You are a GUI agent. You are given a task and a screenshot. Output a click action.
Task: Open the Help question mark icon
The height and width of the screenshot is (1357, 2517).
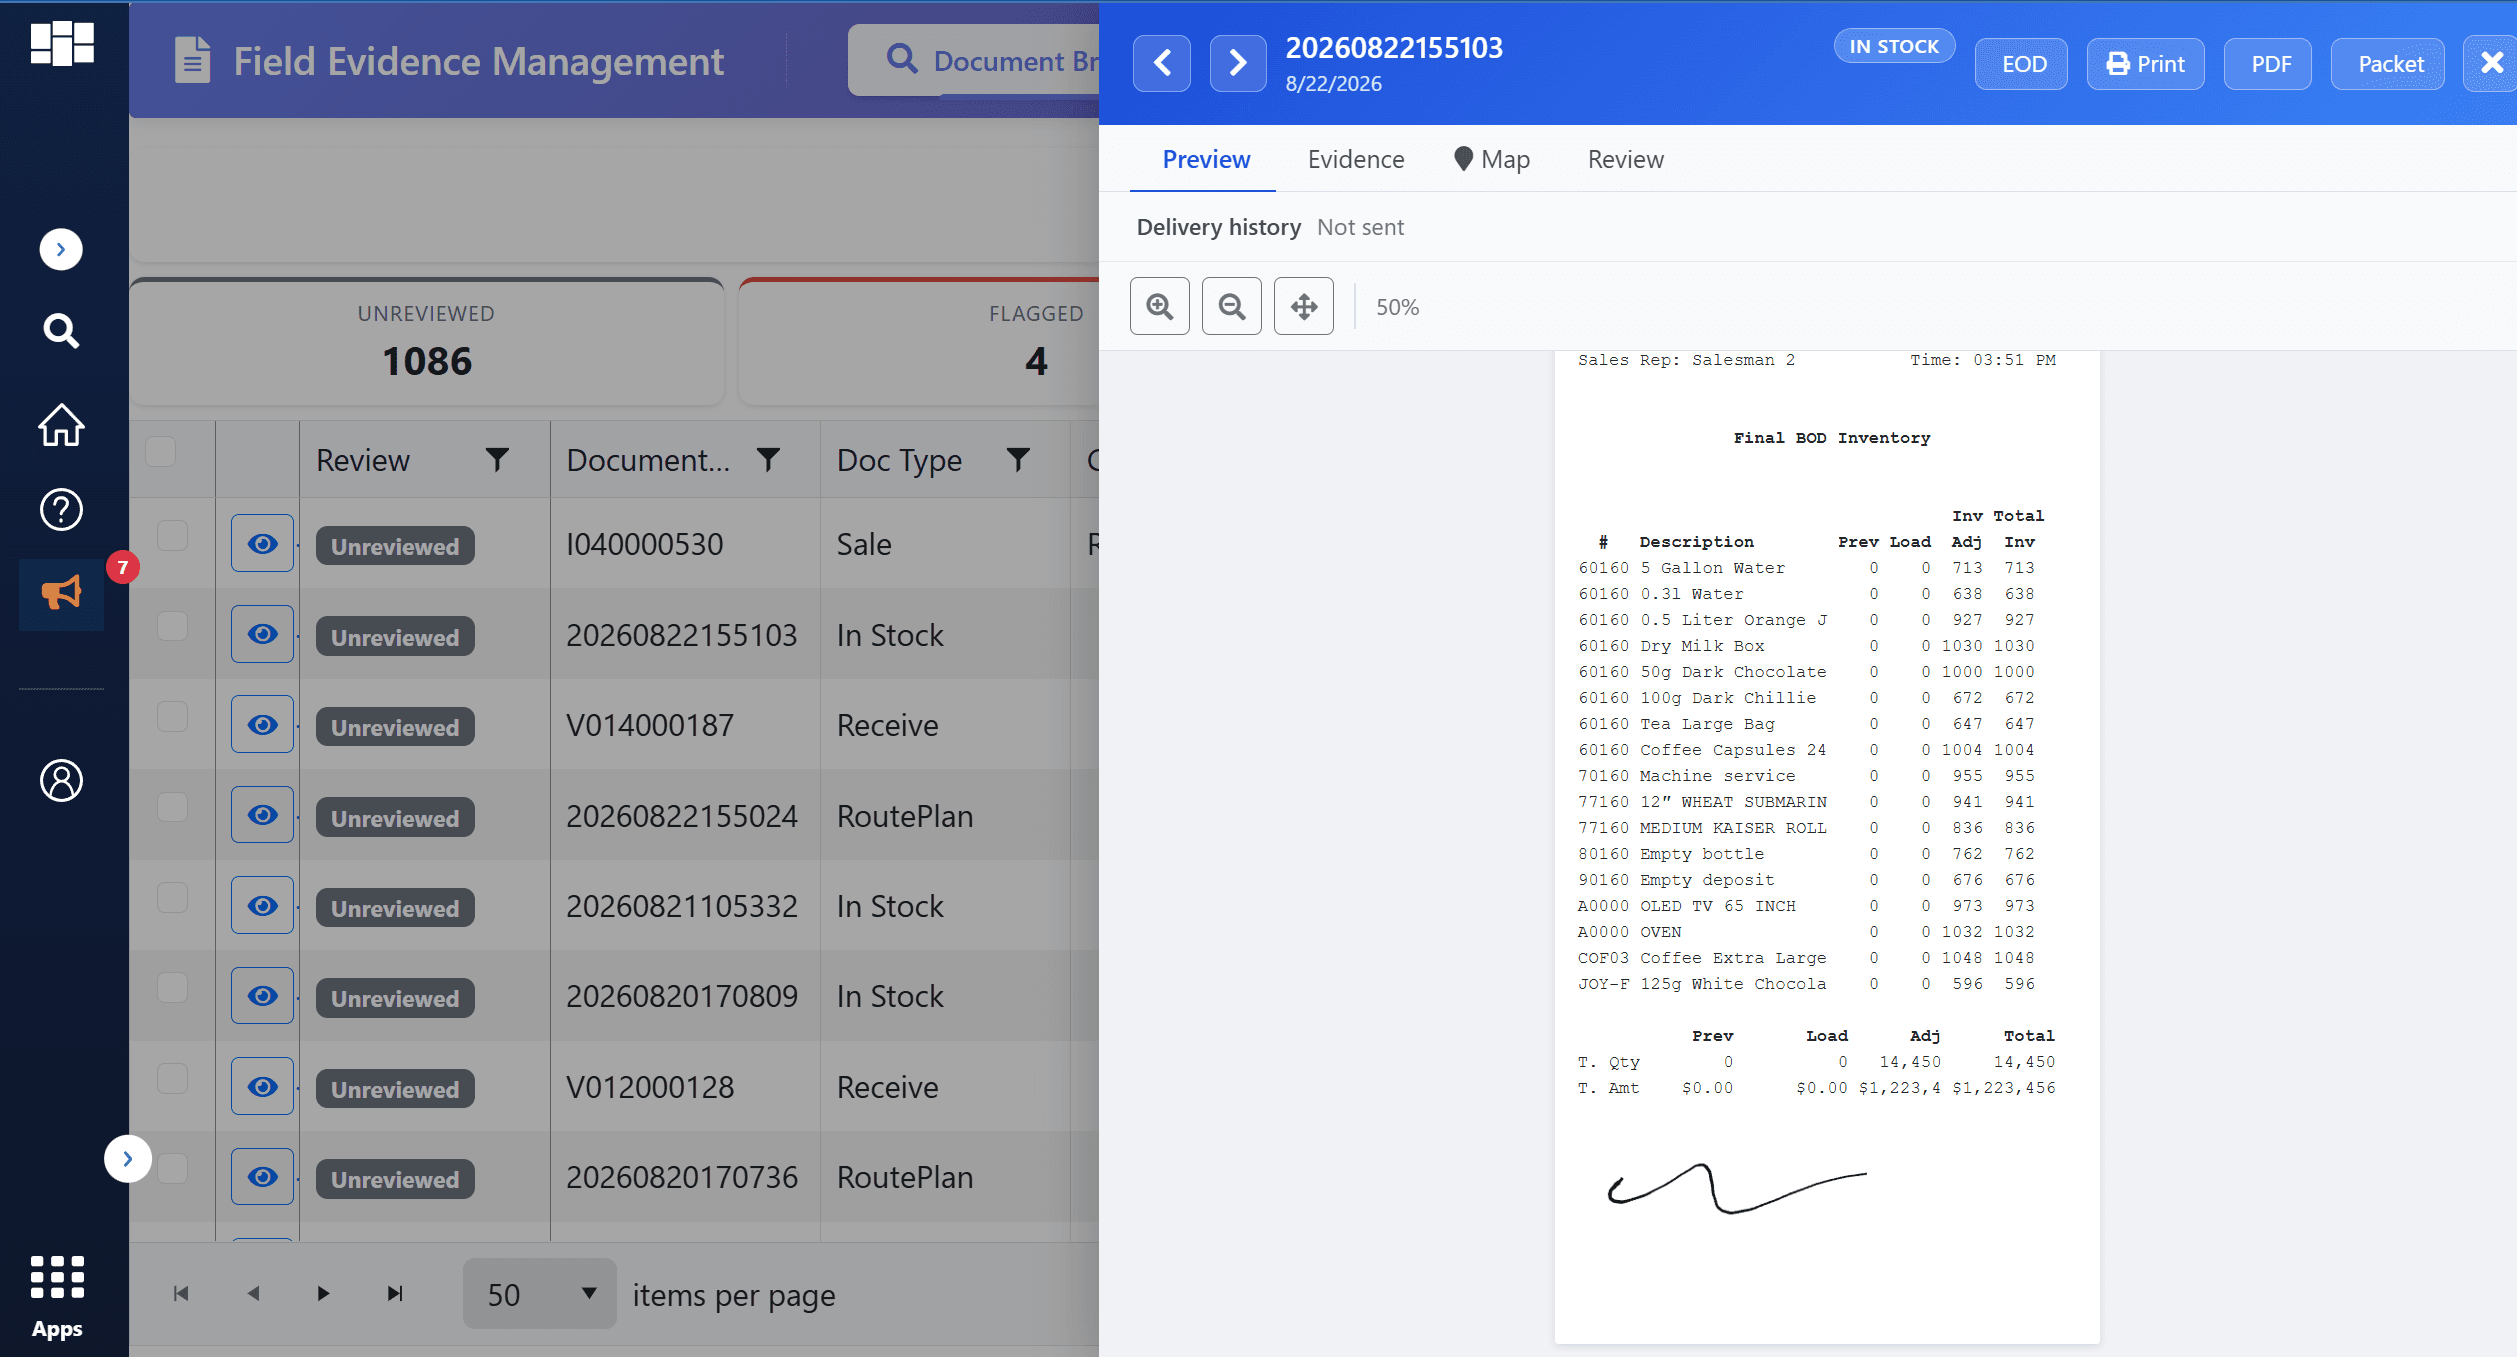(61, 510)
